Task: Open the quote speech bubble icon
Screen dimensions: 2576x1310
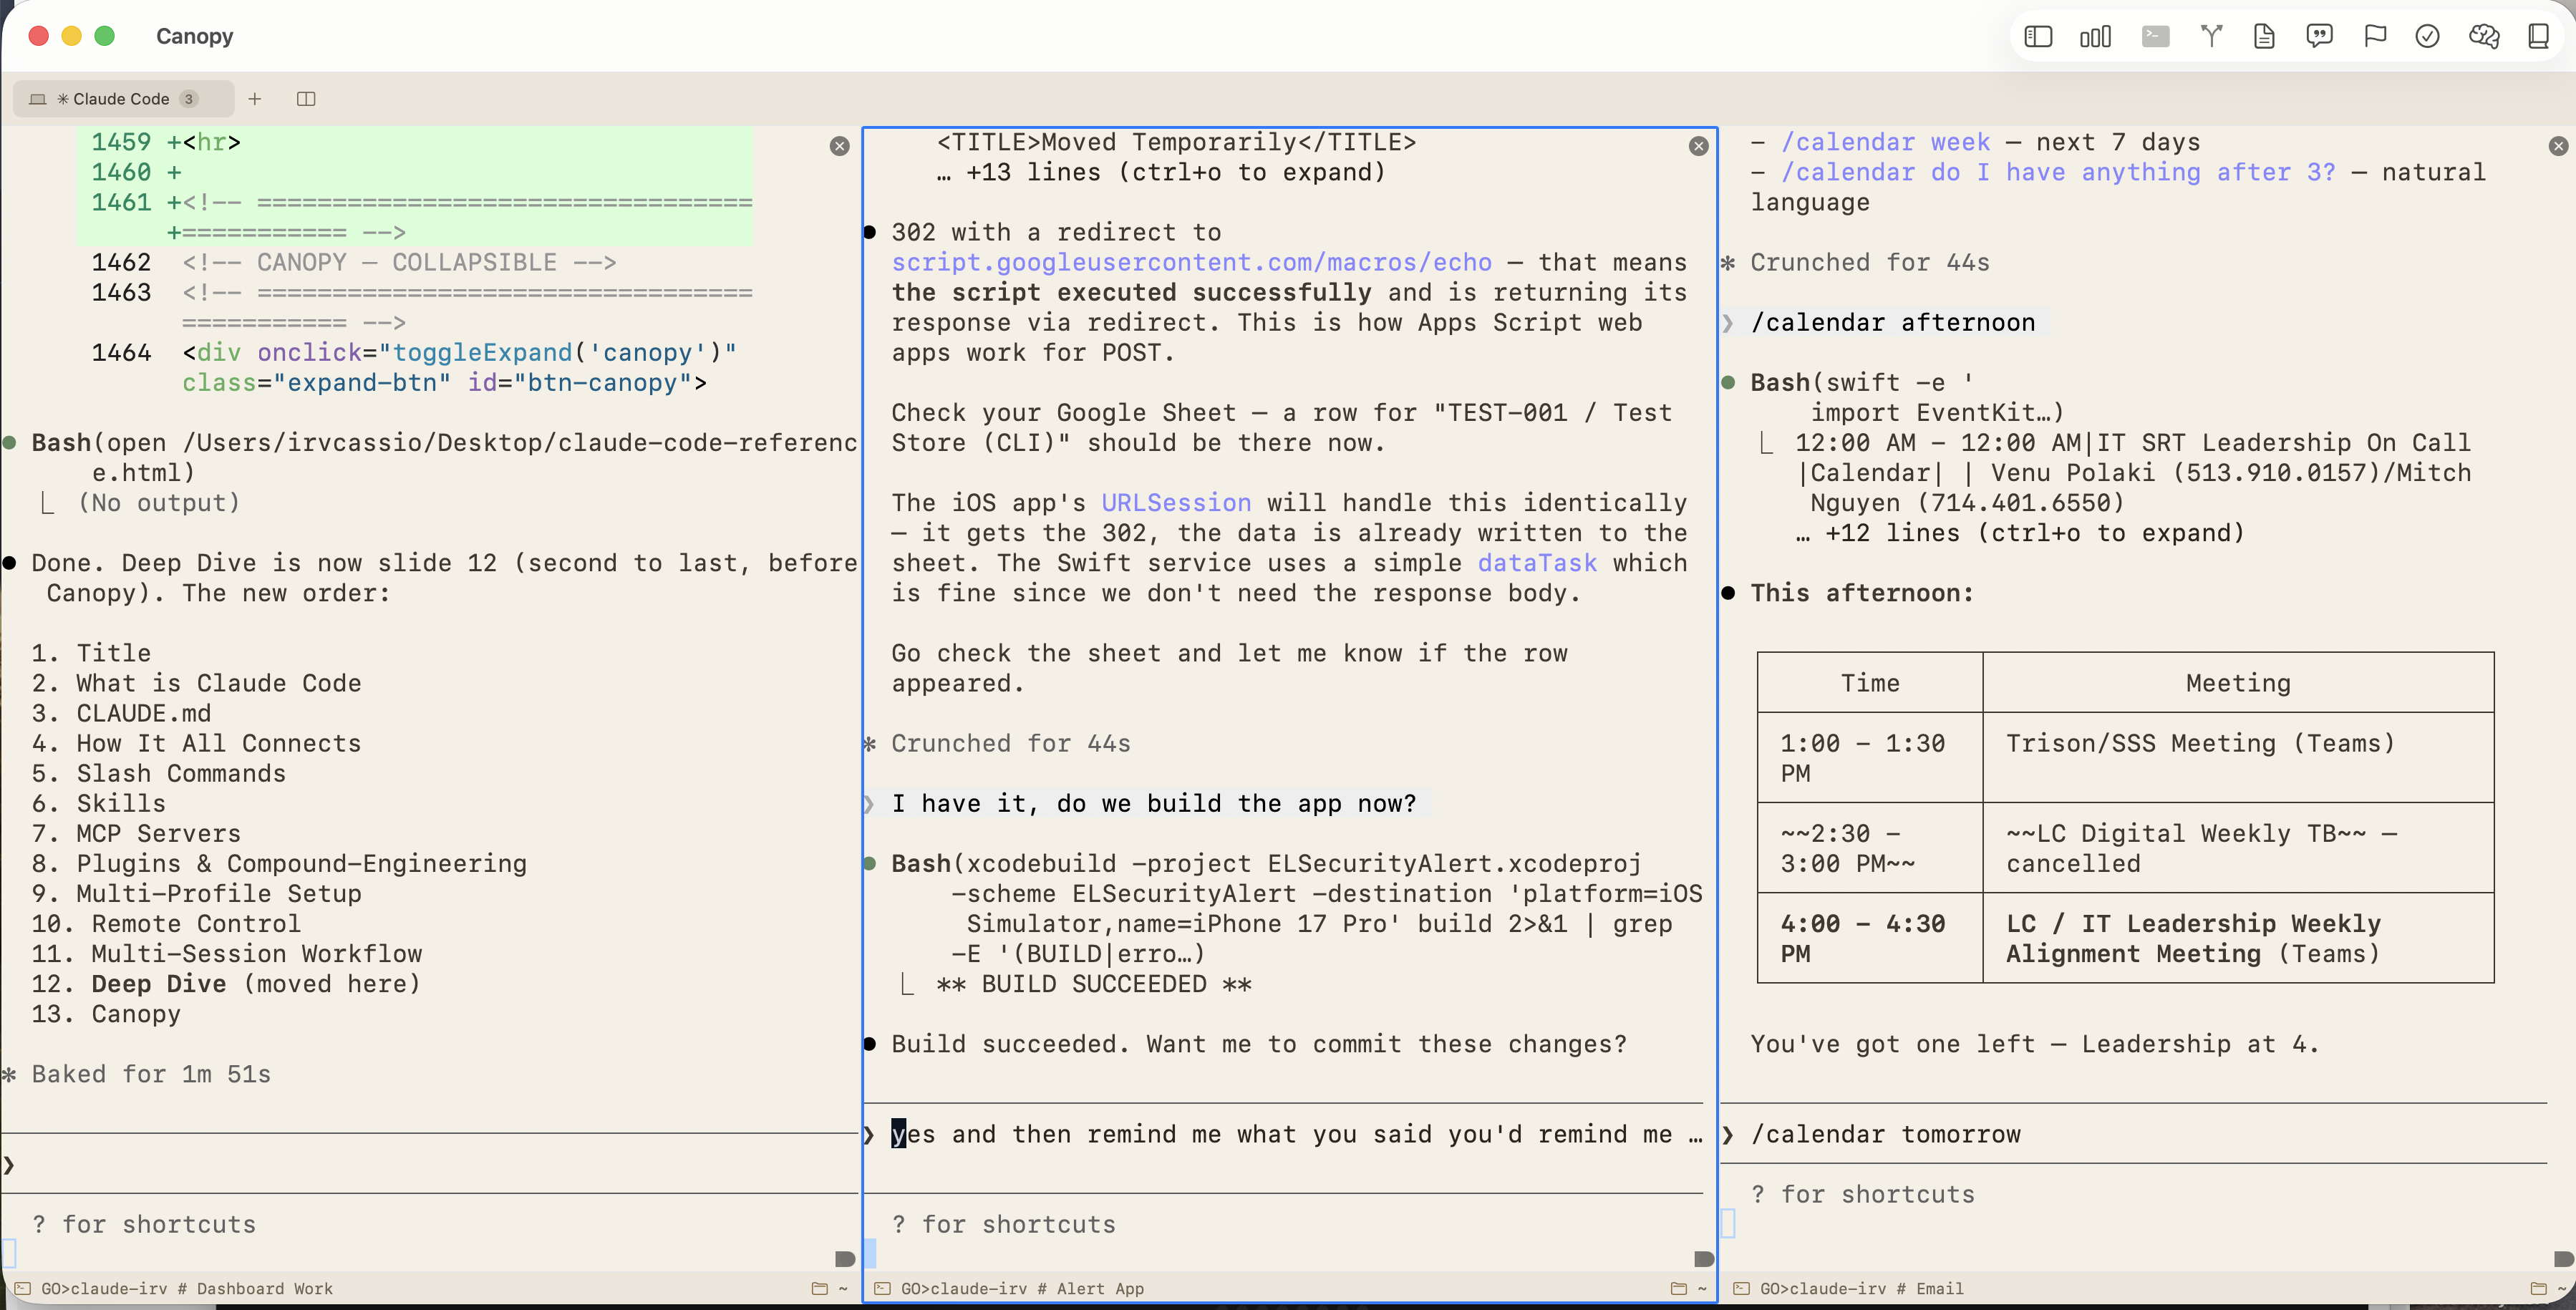Action: click(2319, 37)
